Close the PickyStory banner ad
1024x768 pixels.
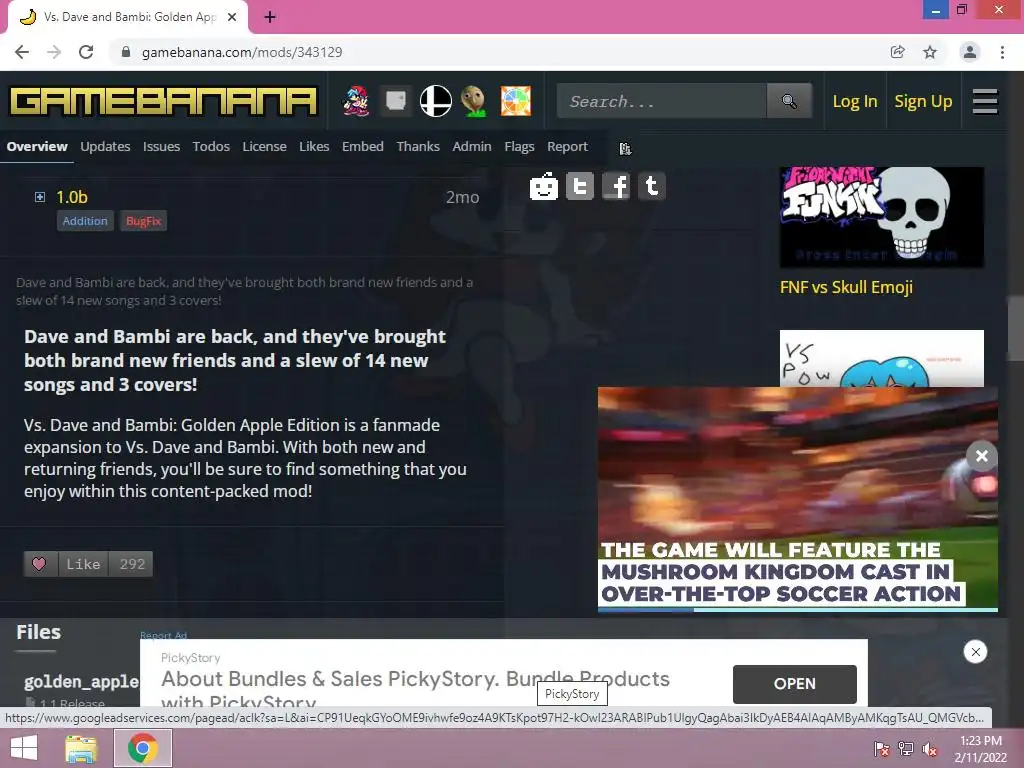coord(975,651)
